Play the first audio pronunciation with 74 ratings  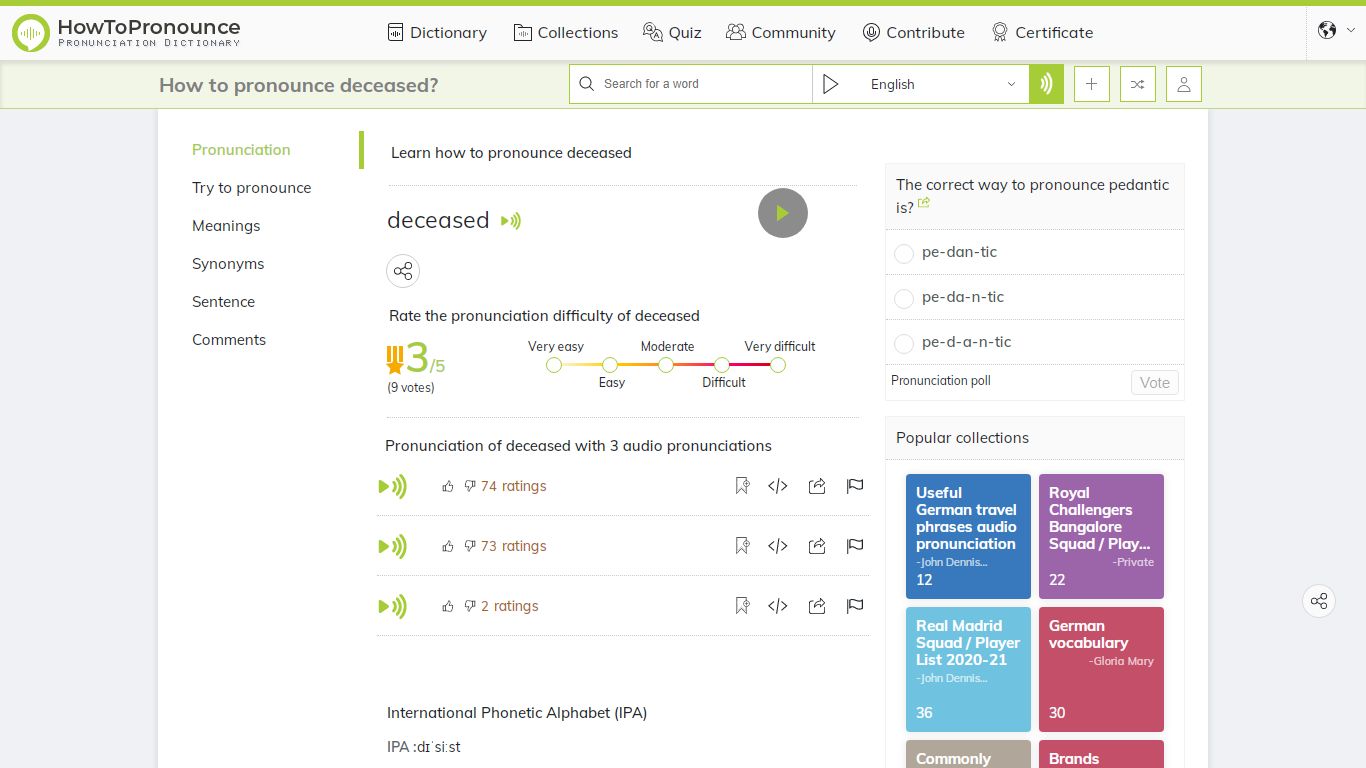coord(393,487)
